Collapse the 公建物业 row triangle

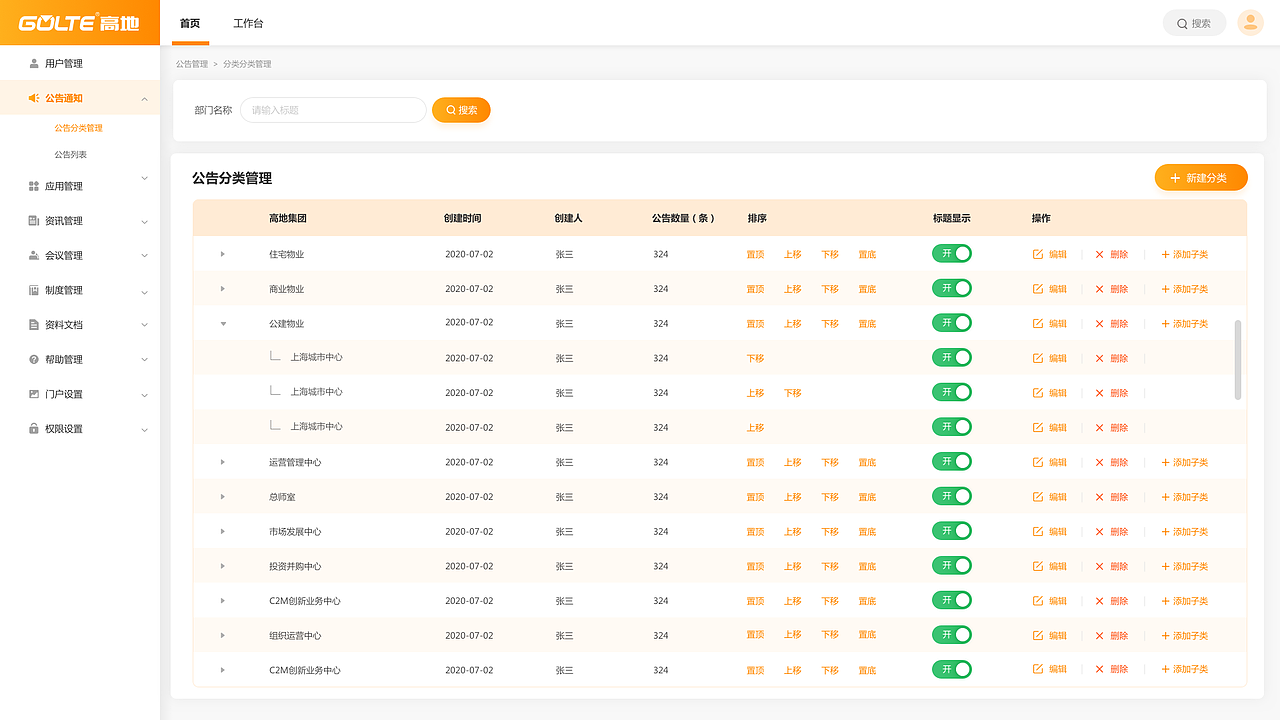223,324
